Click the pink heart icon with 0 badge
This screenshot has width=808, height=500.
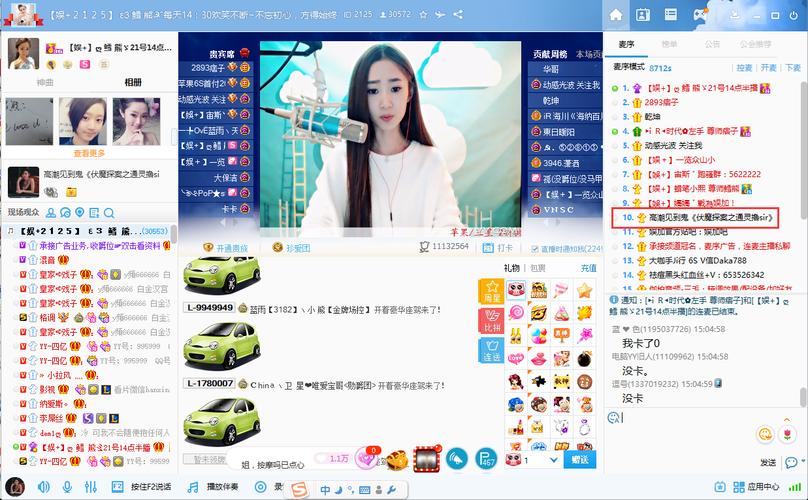[x=366, y=458]
